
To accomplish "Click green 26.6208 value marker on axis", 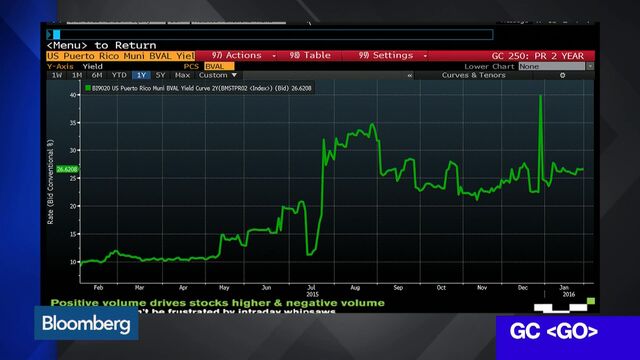I will (x=67, y=169).
